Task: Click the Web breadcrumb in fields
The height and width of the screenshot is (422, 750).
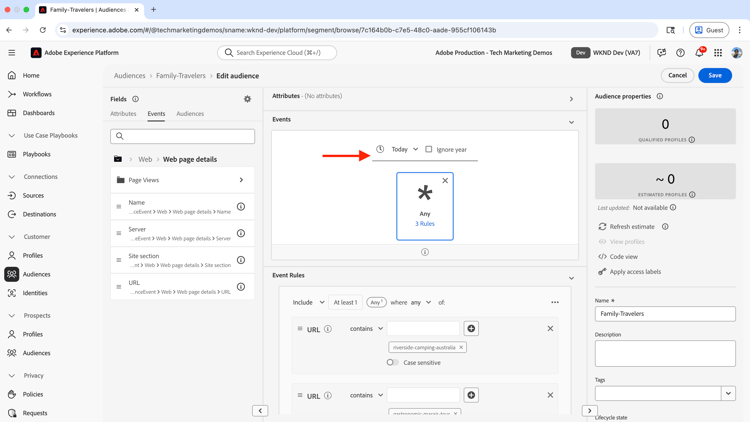Action: tap(145, 159)
